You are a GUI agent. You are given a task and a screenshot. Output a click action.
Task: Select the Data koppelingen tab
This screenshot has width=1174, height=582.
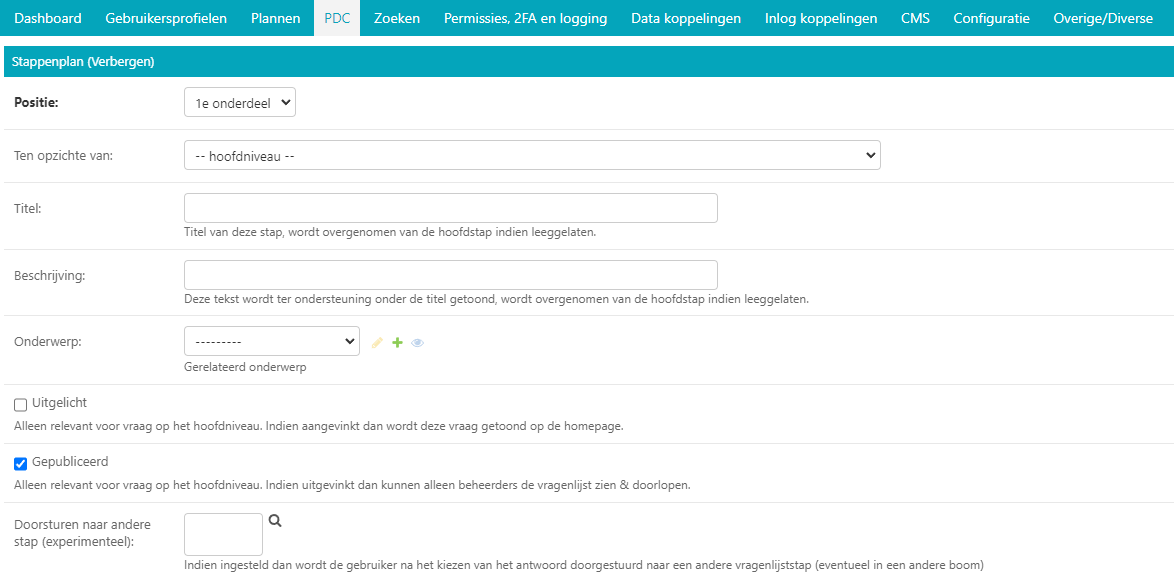pyautogui.click(x=686, y=18)
